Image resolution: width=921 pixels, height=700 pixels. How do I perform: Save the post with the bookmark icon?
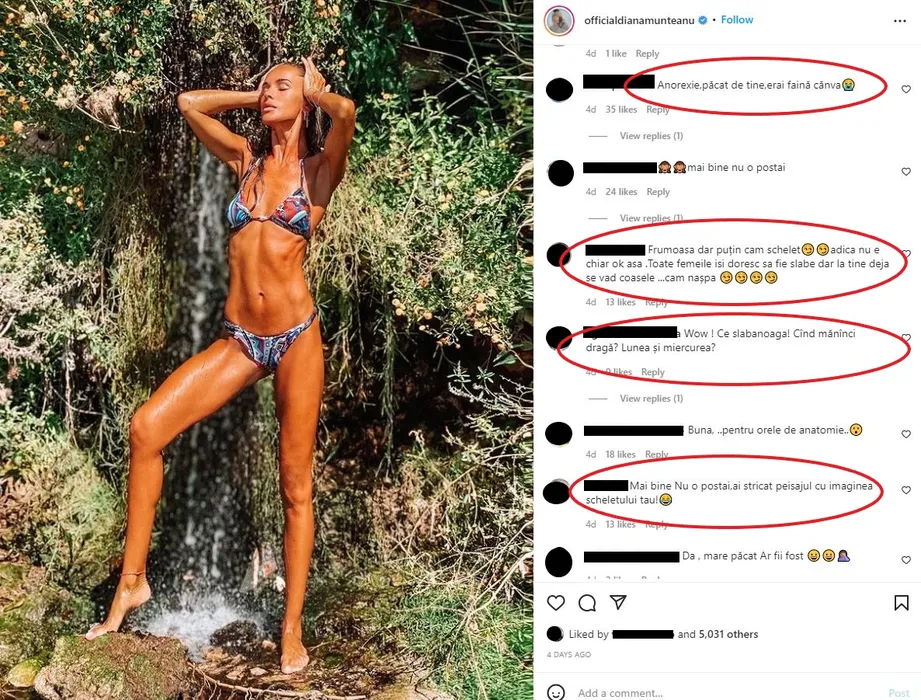(x=901, y=603)
